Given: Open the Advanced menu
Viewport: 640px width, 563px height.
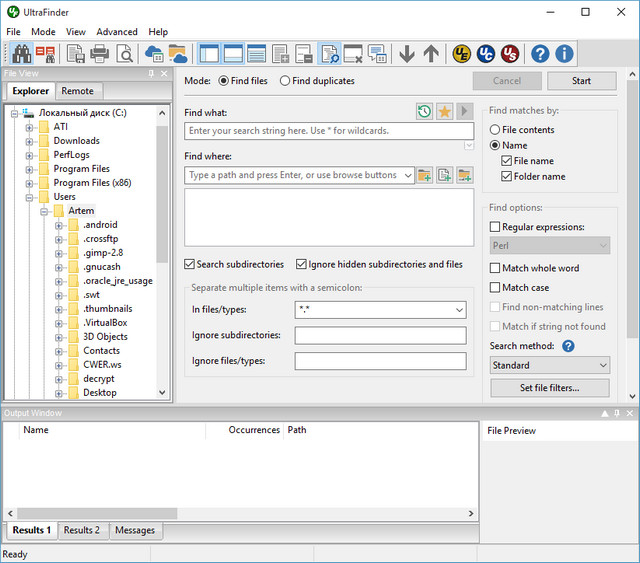Looking at the screenshot, I should click(117, 32).
